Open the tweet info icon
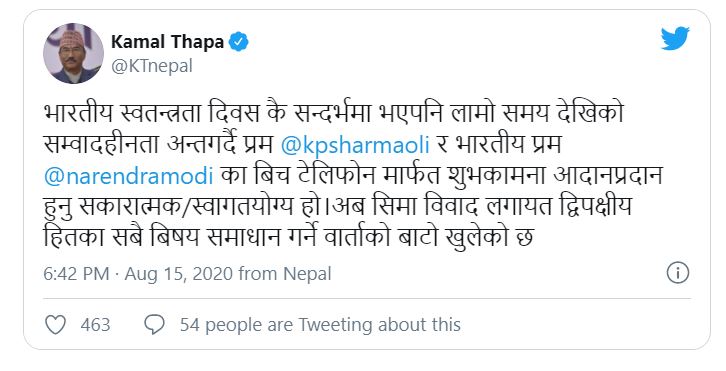This screenshot has width=726, height=371. 677,273
